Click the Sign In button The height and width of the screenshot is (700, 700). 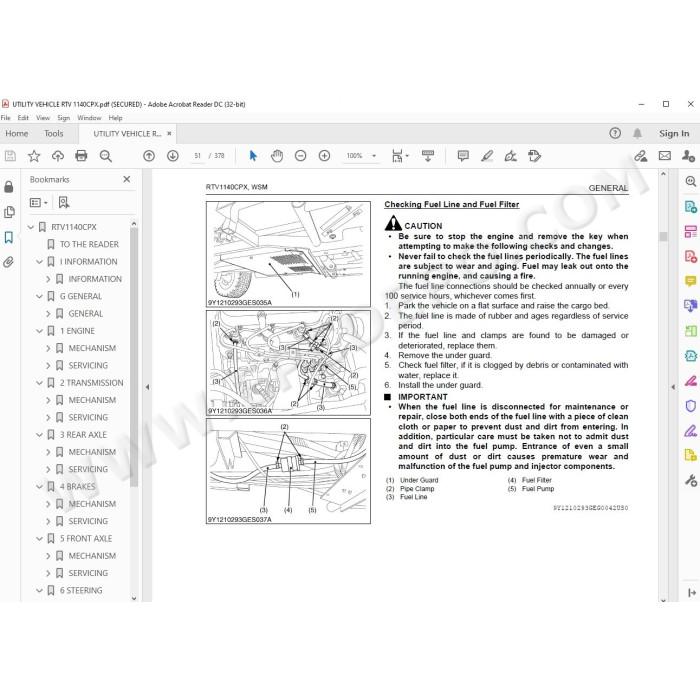(674, 133)
